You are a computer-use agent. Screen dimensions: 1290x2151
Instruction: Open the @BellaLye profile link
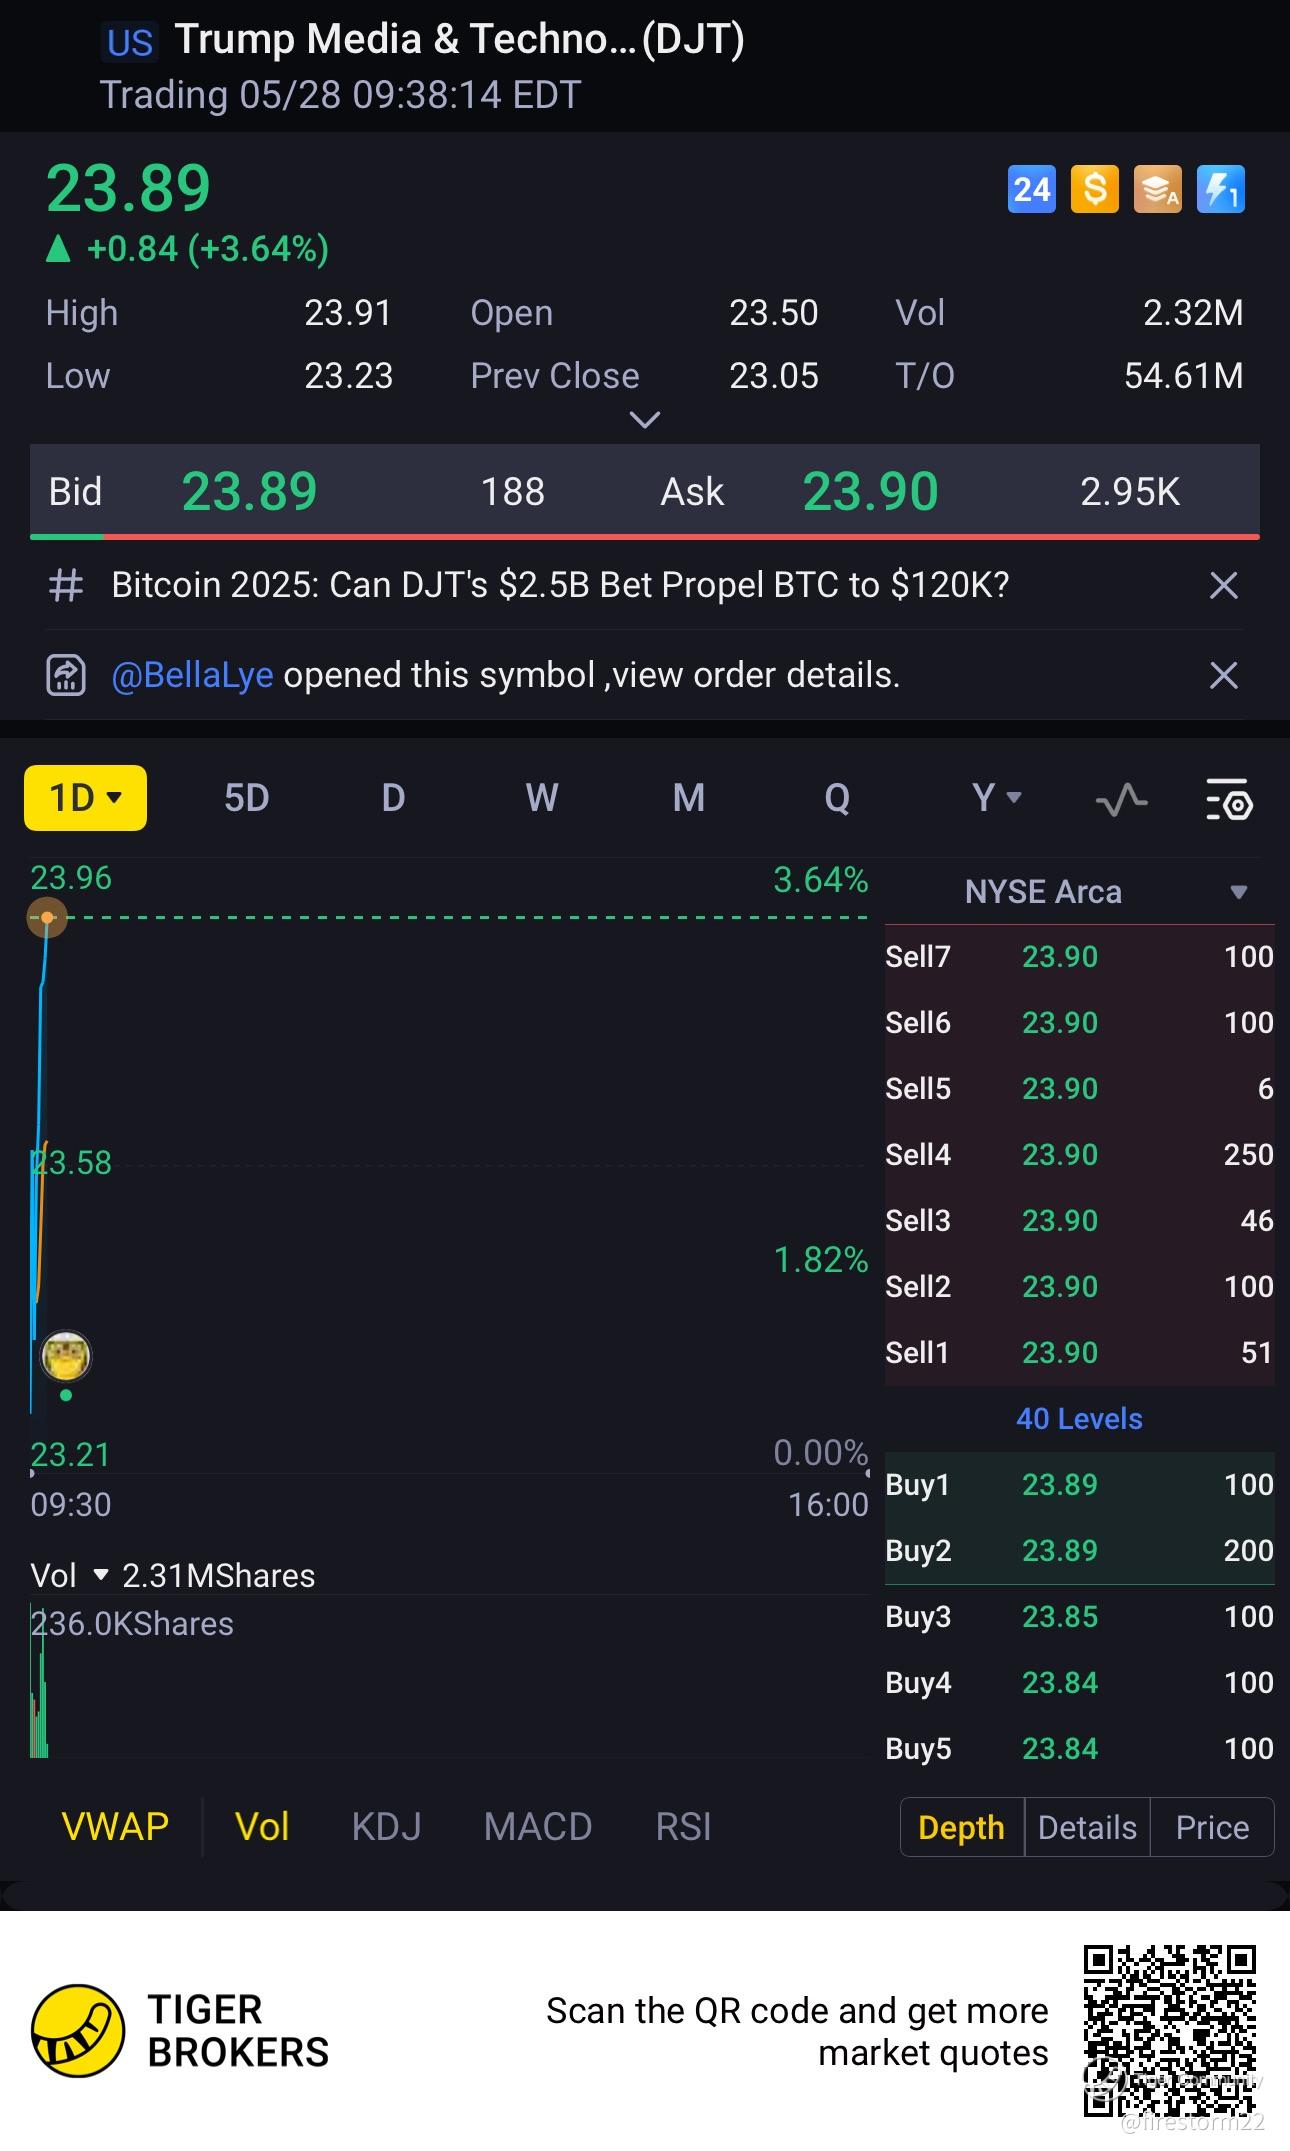pos(192,675)
